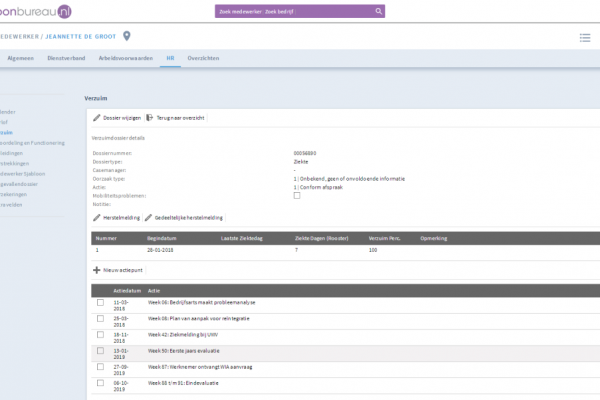
Task: Open the list menu icon at top right
Action: click(585, 38)
